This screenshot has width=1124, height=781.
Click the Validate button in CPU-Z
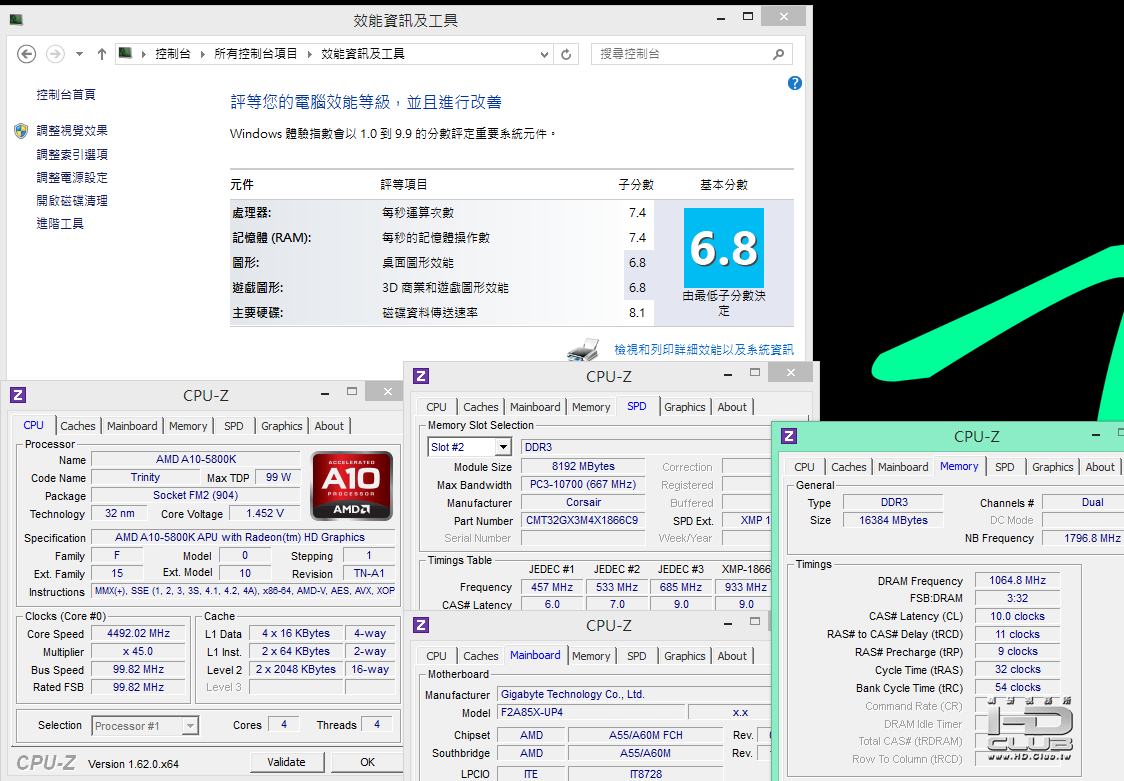pyautogui.click(x=286, y=762)
